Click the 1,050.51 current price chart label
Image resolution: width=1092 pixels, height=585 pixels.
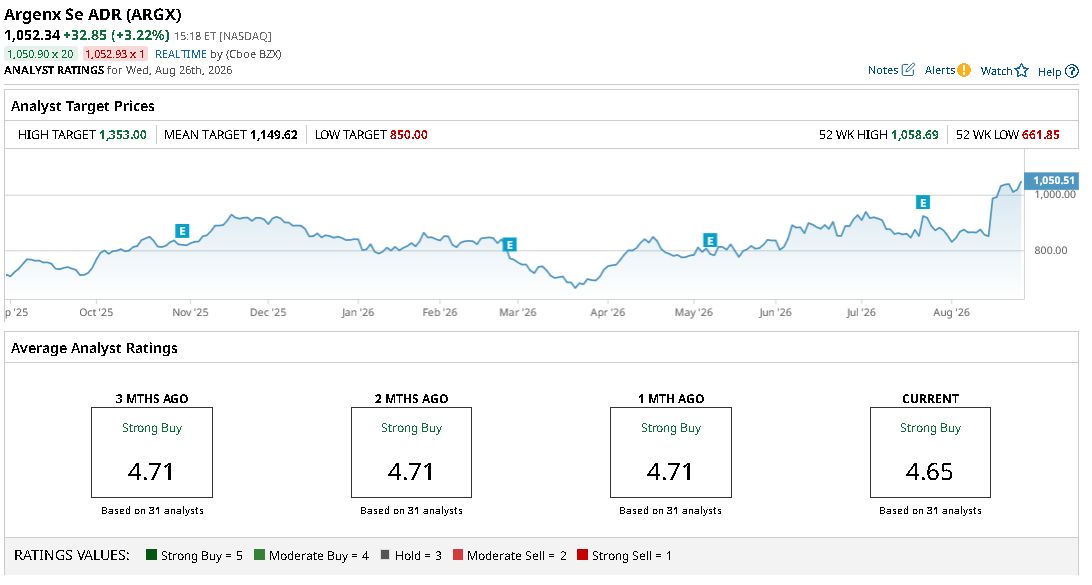[x=1053, y=180]
